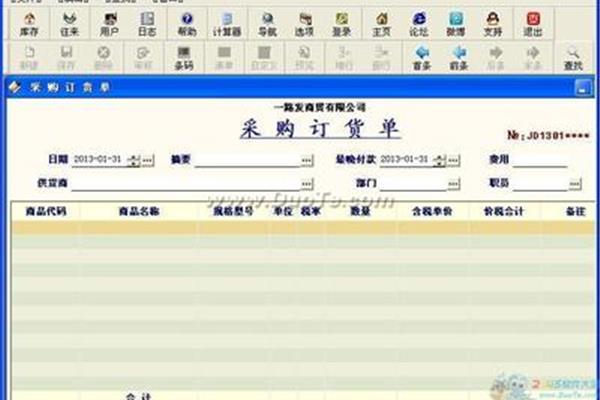
Task: Click the 部门 department input field
Action: click(x=413, y=184)
